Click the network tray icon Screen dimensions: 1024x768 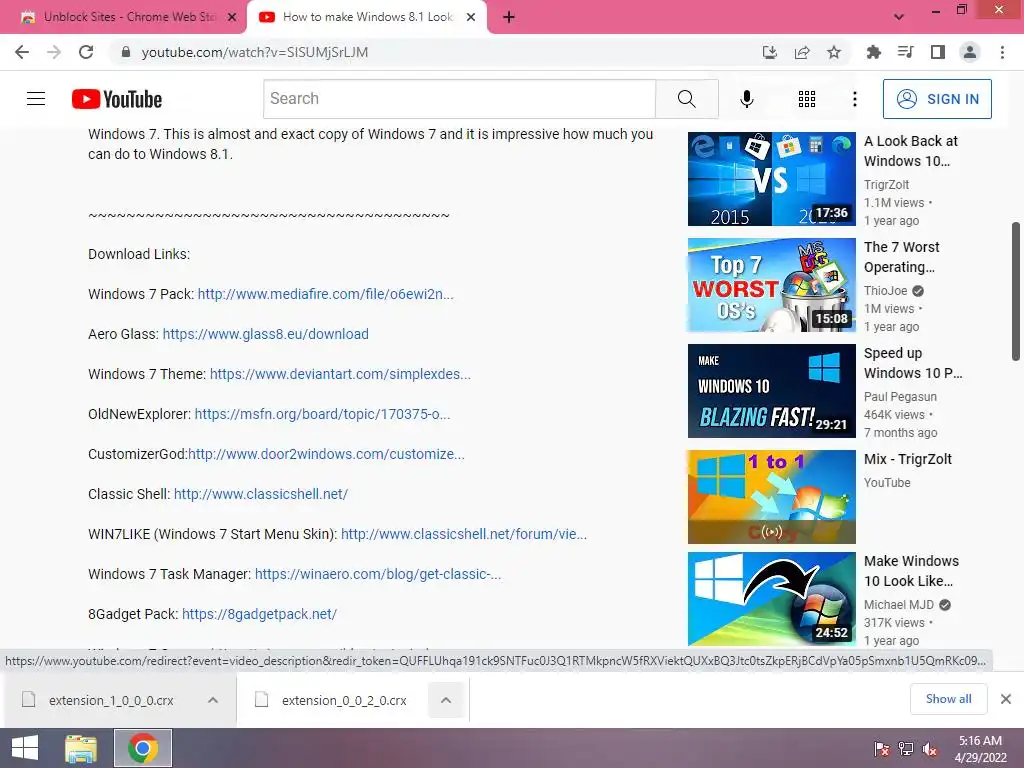pos(906,749)
